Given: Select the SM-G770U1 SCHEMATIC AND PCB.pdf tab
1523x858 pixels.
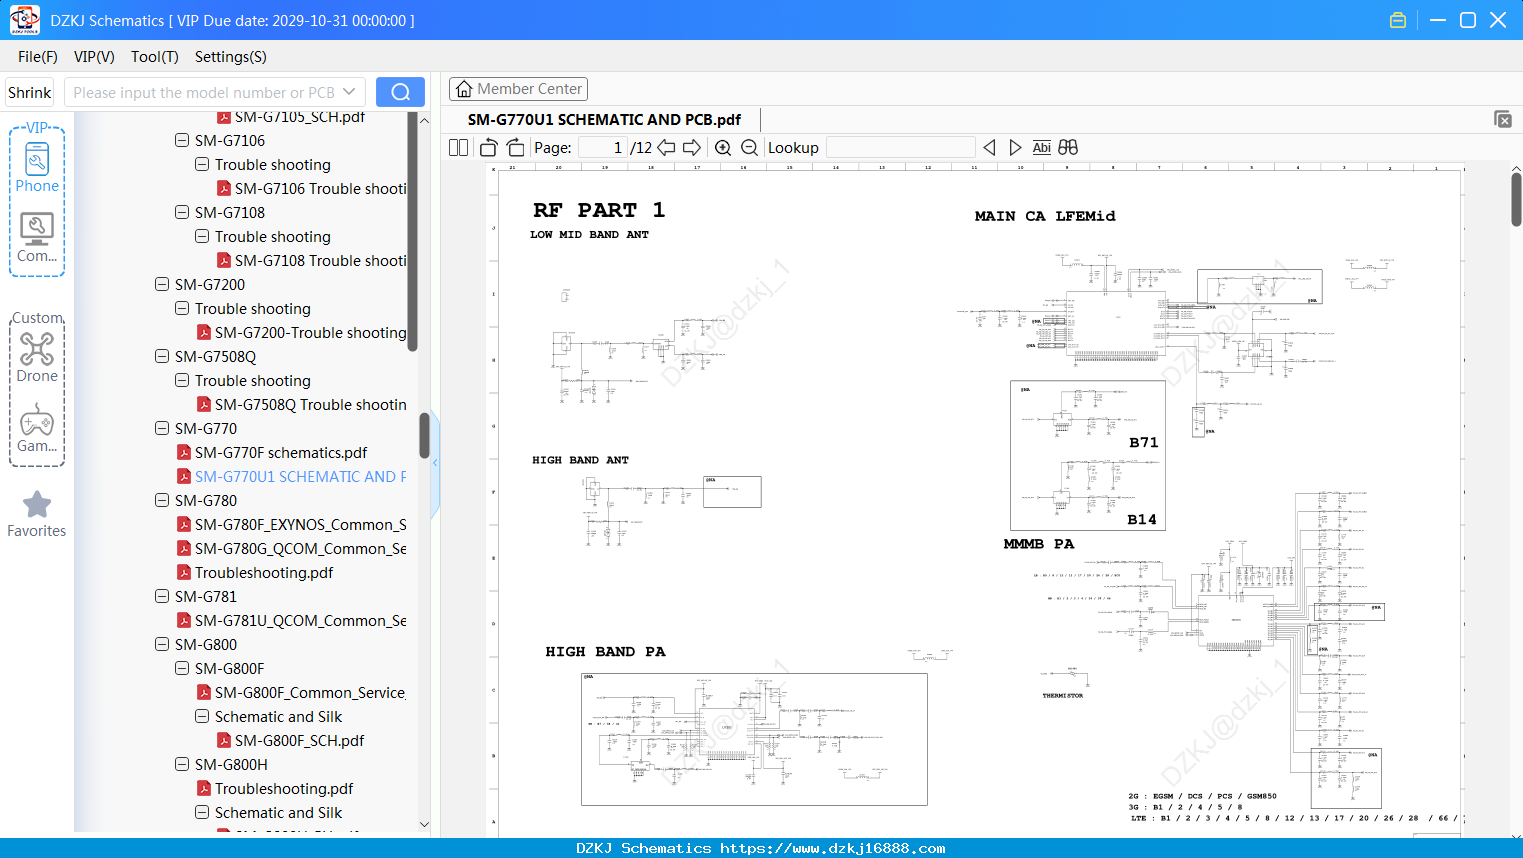Looking at the screenshot, I should coord(604,120).
